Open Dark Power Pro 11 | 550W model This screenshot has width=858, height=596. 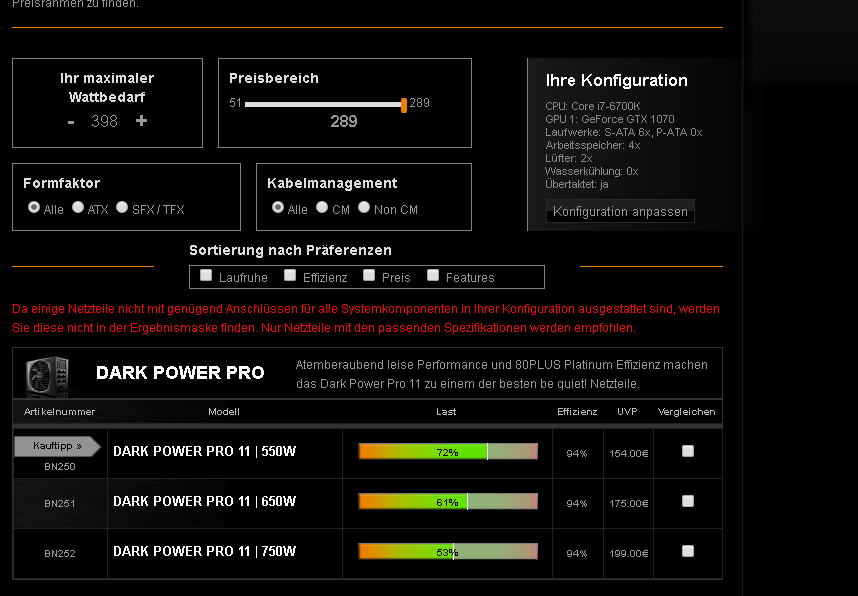(204, 452)
